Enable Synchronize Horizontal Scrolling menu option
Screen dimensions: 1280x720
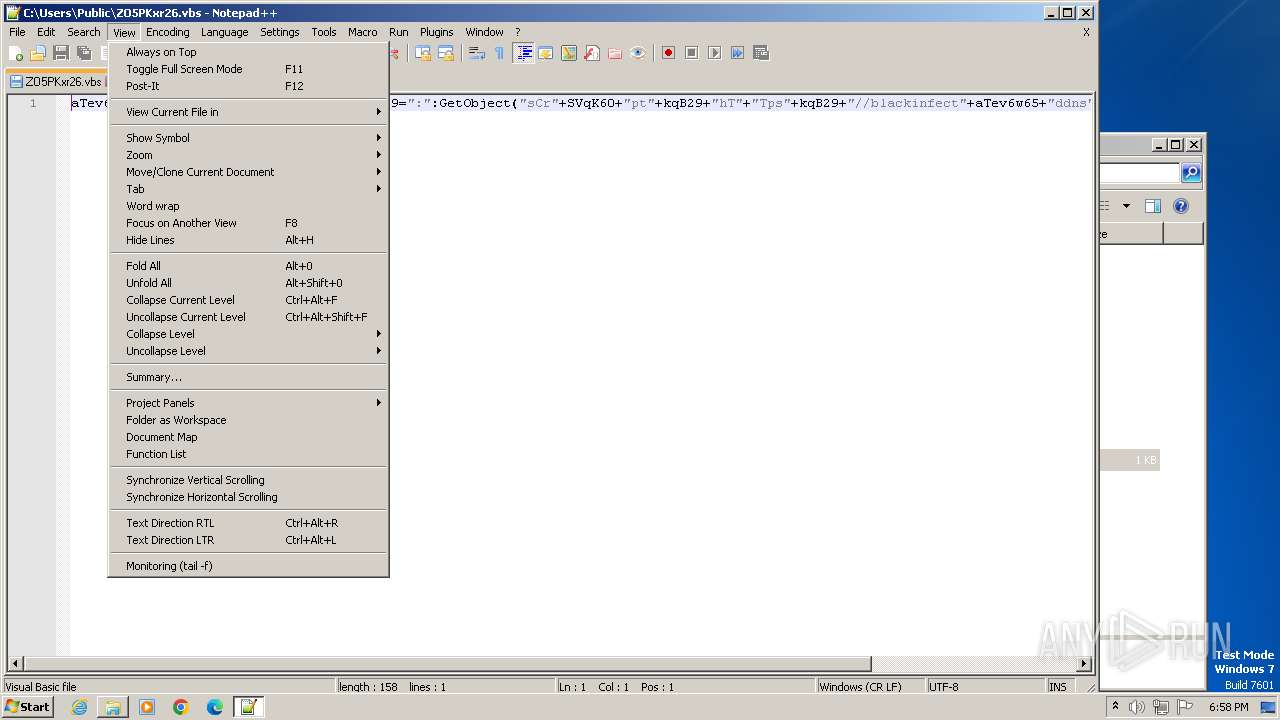click(248, 497)
